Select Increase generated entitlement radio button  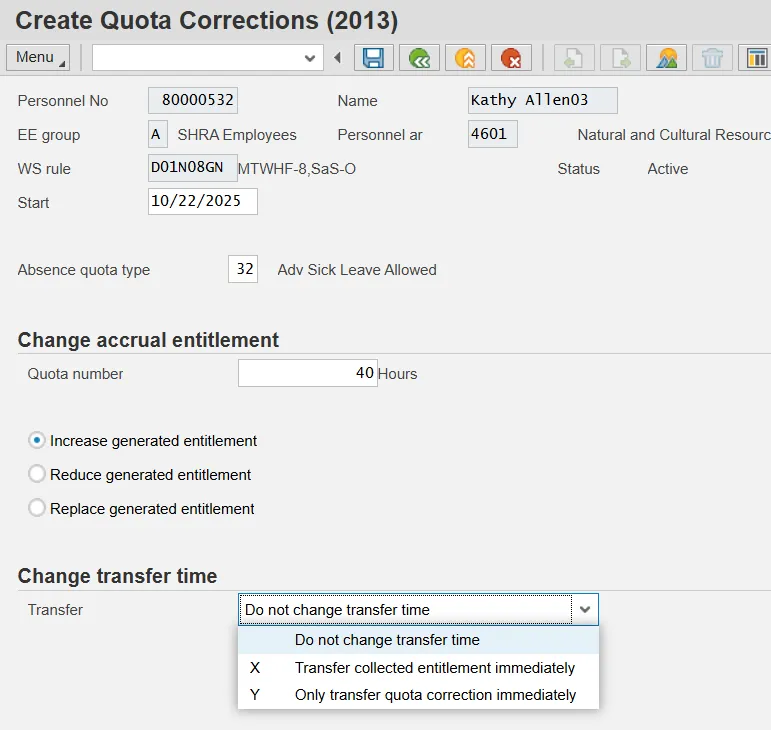click(37, 440)
